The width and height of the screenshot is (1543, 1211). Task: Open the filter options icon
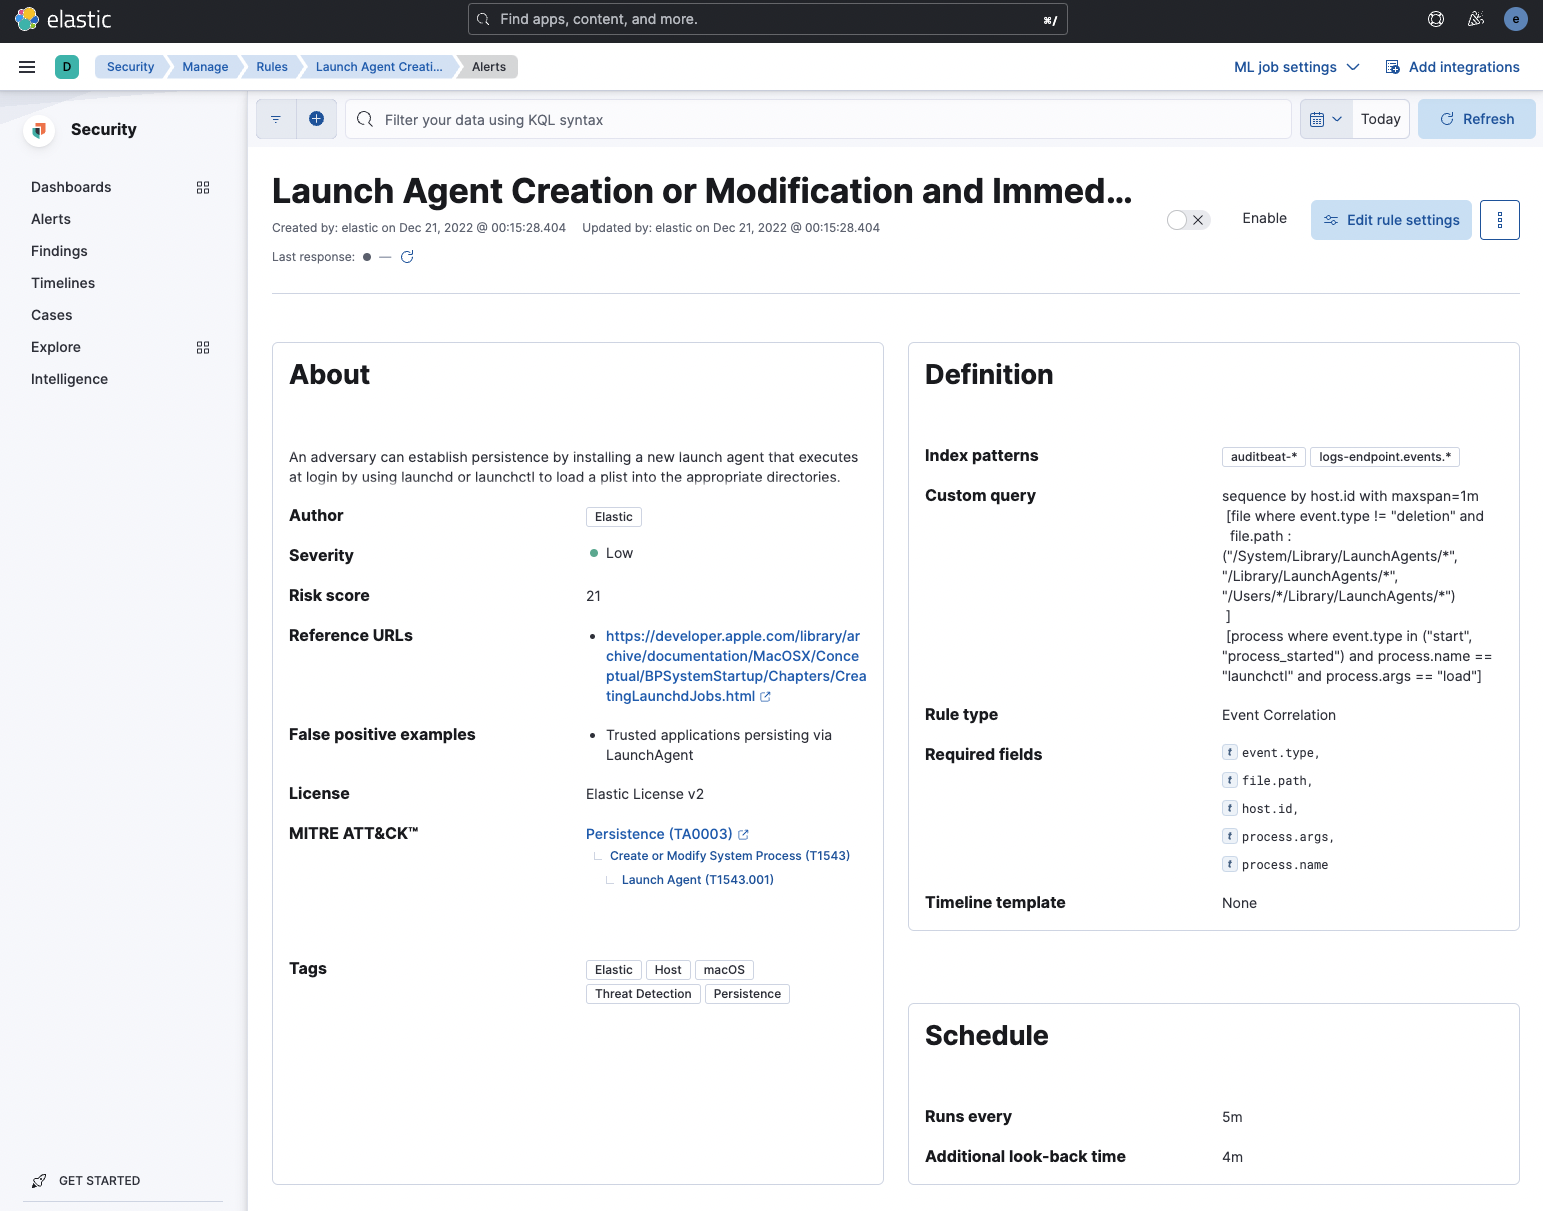276,118
